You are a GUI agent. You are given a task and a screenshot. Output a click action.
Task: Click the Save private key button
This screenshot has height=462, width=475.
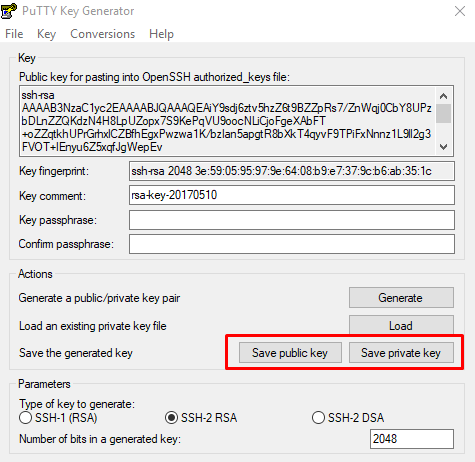(x=401, y=353)
